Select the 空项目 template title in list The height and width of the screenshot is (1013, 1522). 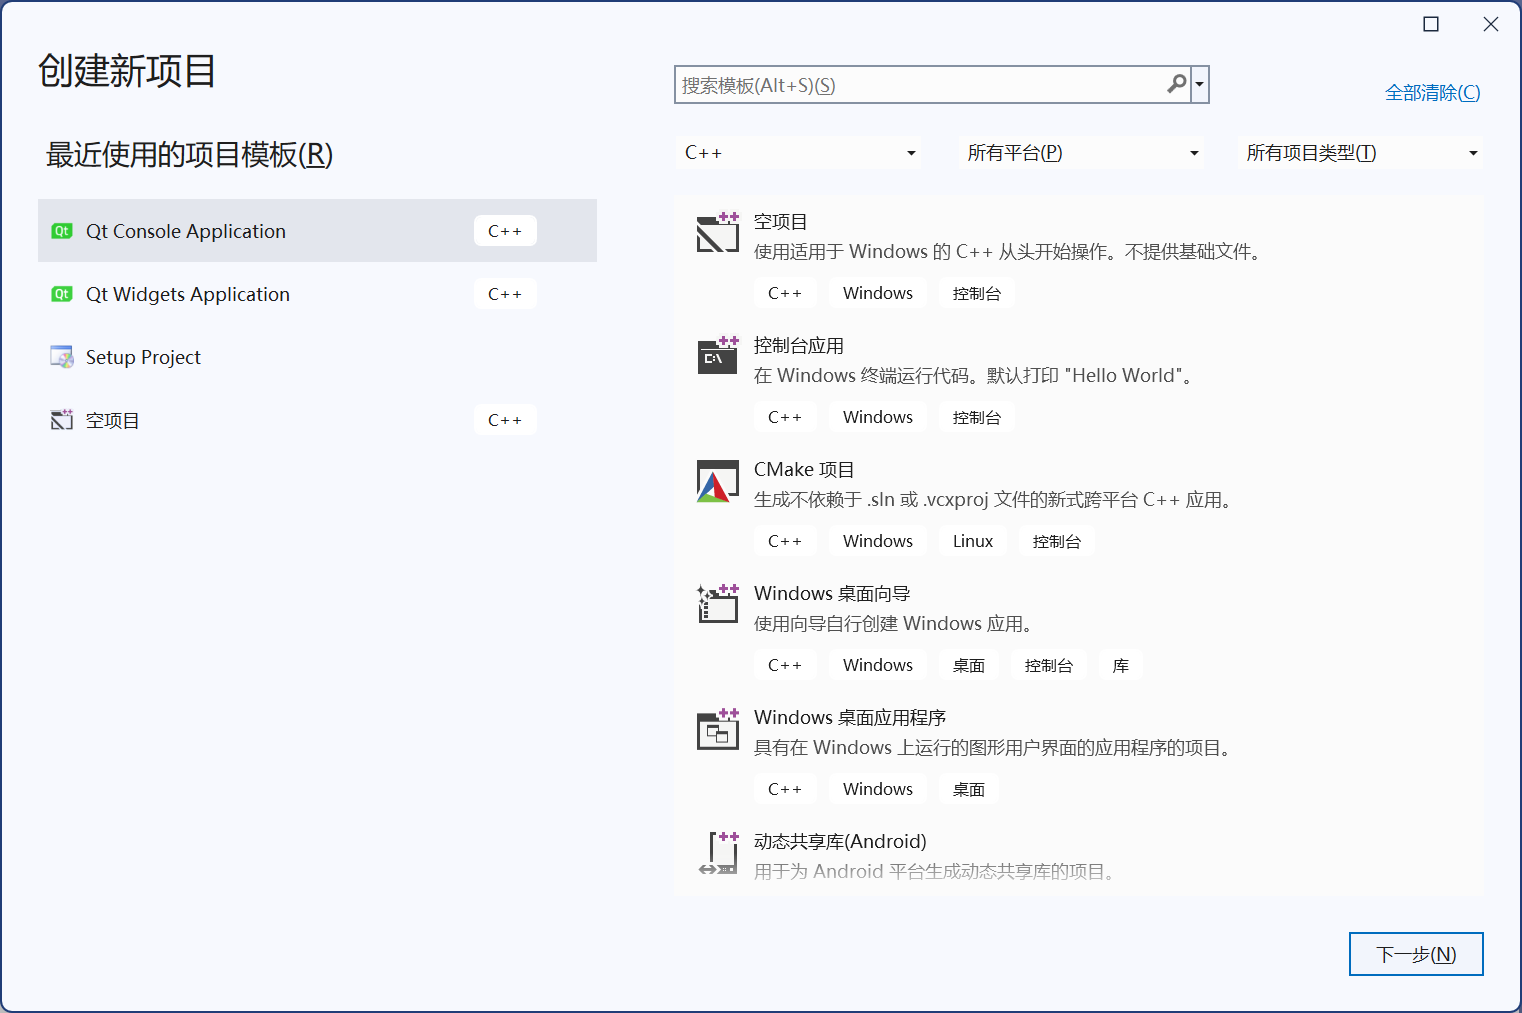click(x=780, y=222)
